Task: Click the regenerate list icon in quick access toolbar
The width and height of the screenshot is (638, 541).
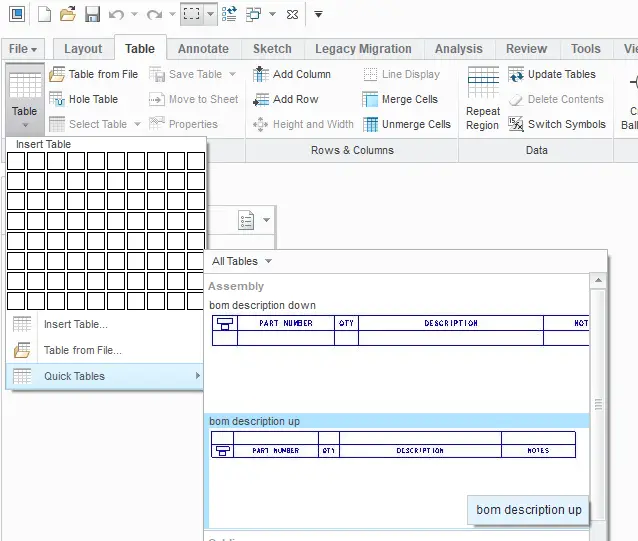Action: [229, 15]
